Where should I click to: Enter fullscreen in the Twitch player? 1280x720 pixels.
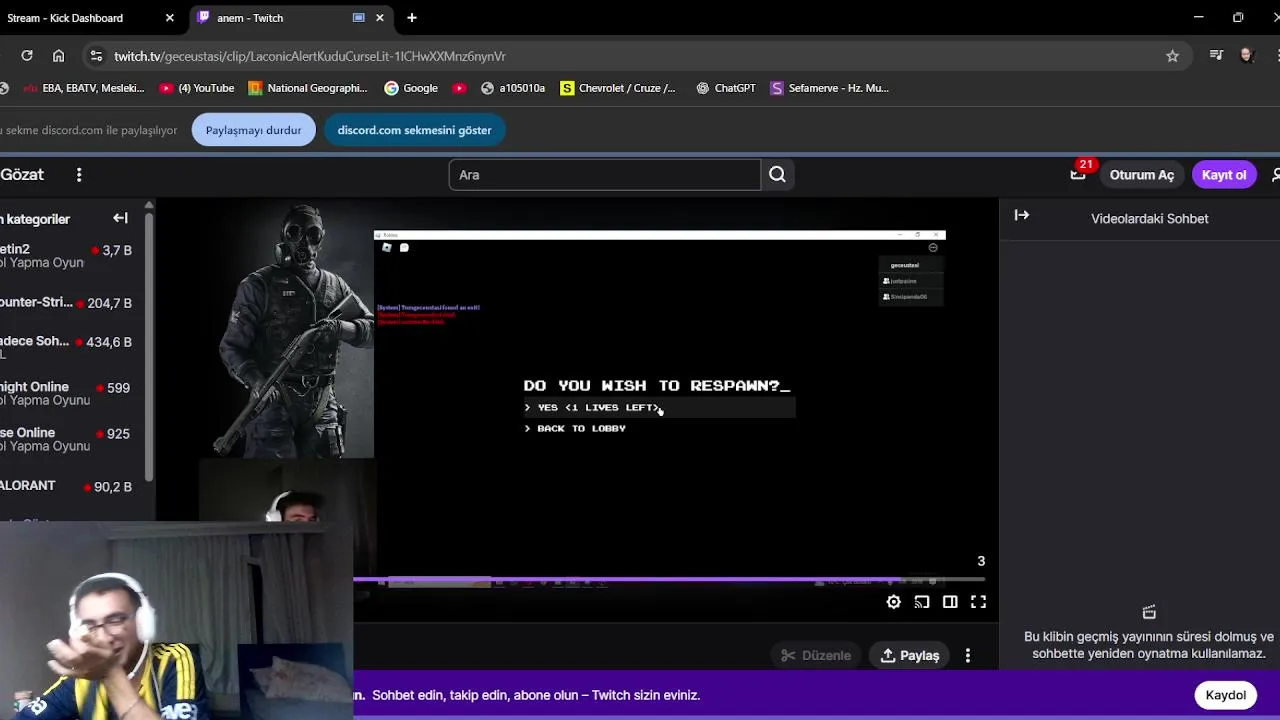(x=978, y=602)
